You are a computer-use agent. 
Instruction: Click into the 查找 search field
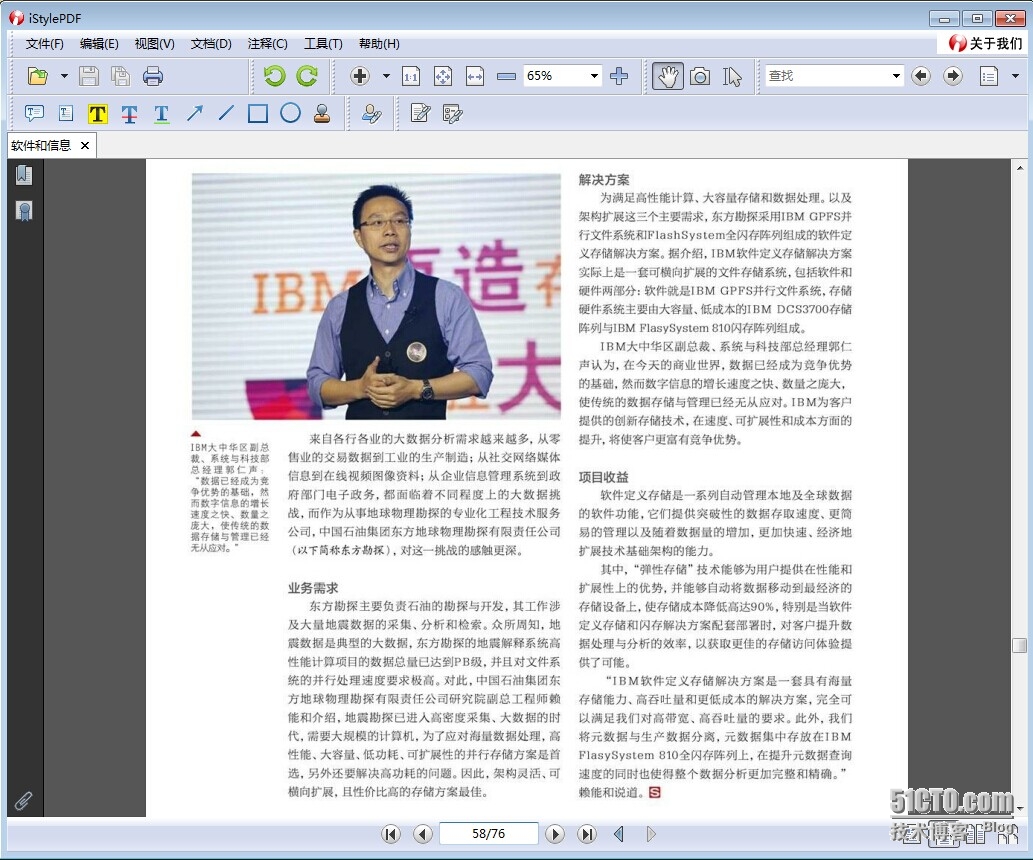click(x=827, y=76)
